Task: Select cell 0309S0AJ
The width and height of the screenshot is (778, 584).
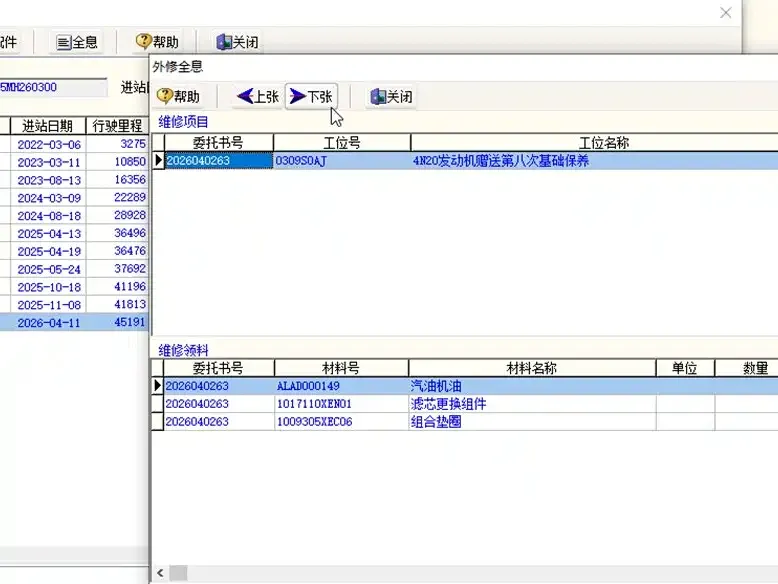Action: click(342, 160)
